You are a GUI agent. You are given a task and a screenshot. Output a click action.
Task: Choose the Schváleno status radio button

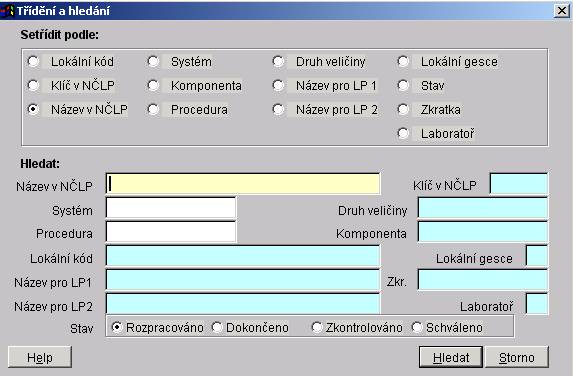click(417, 327)
